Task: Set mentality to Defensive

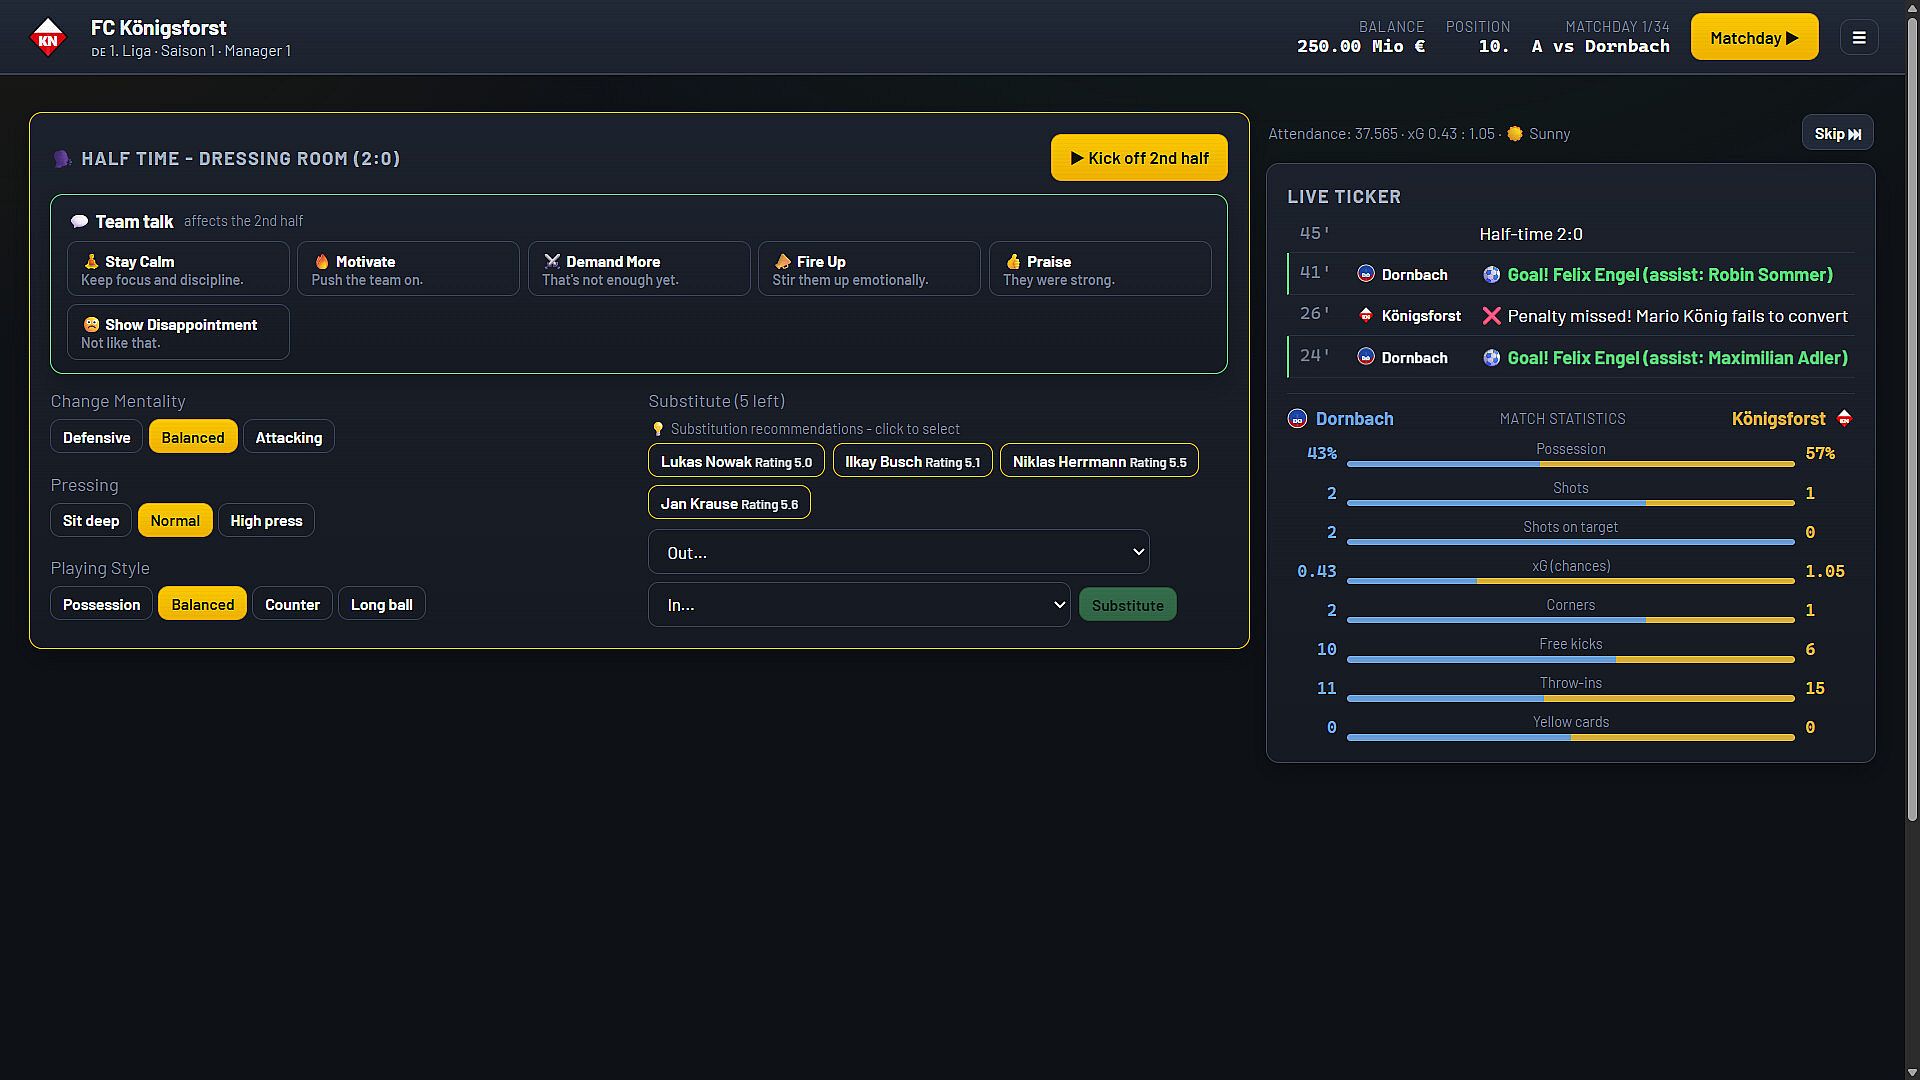Action: (96, 437)
